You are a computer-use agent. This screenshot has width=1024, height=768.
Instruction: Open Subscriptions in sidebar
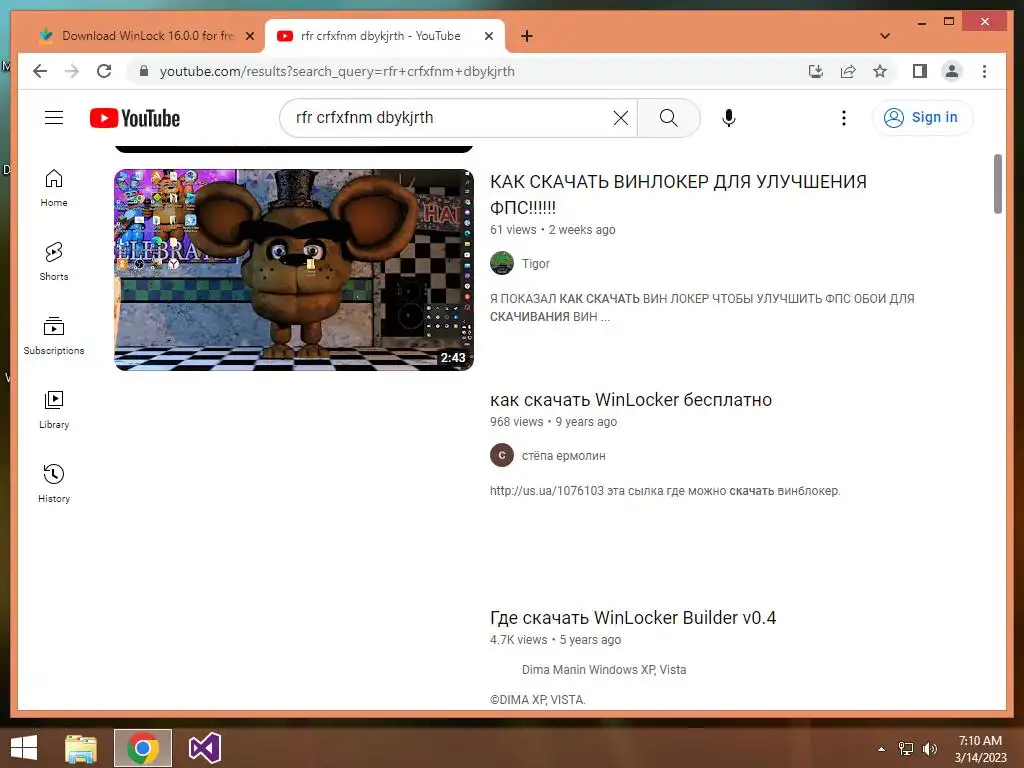pyautogui.click(x=54, y=336)
